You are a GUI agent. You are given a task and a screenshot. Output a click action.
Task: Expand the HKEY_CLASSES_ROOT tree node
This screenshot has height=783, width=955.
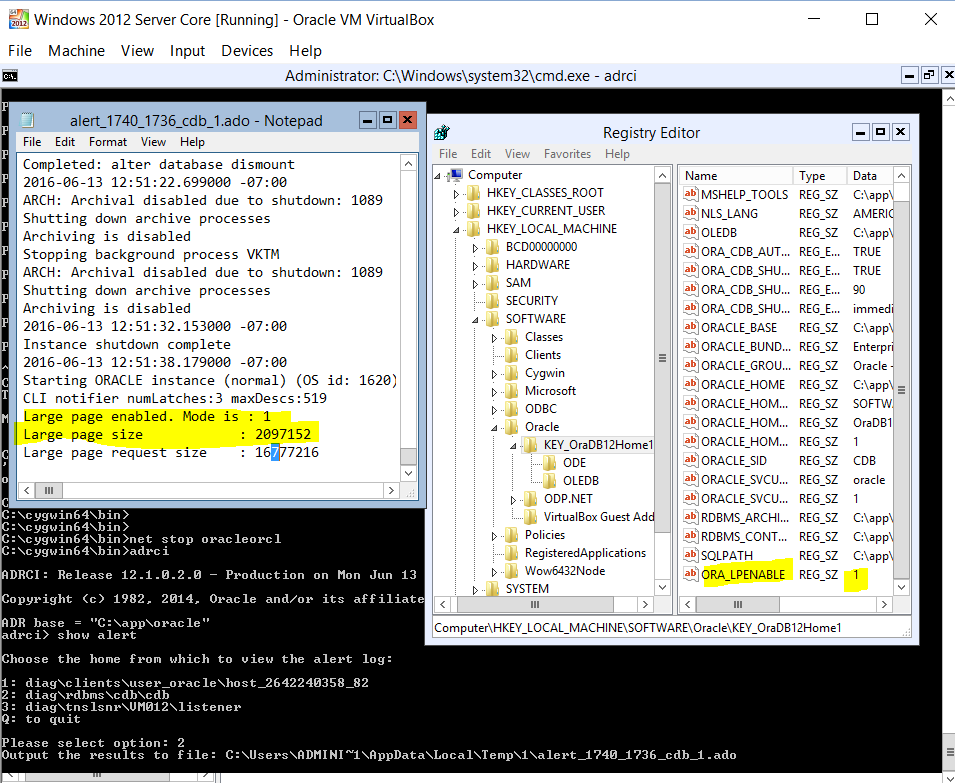click(457, 193)
